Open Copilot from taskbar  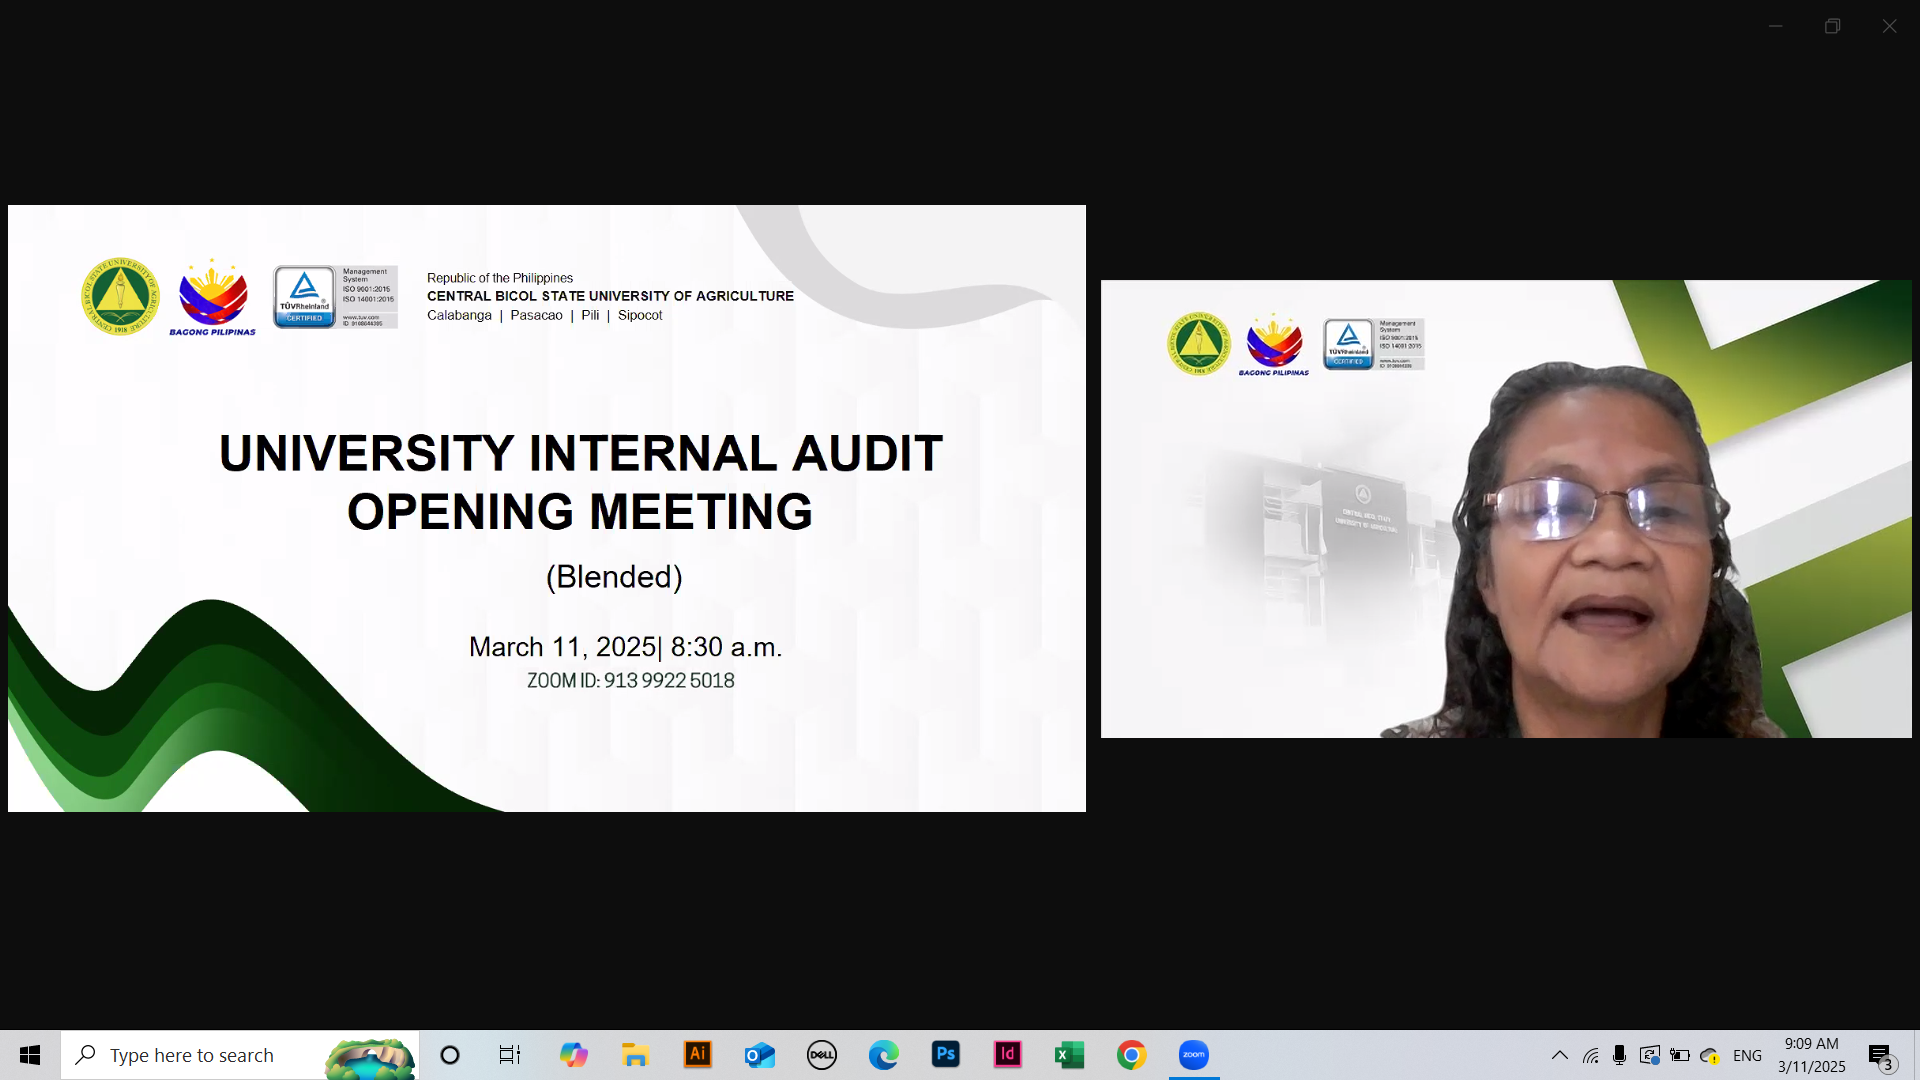coord(574,1055)
